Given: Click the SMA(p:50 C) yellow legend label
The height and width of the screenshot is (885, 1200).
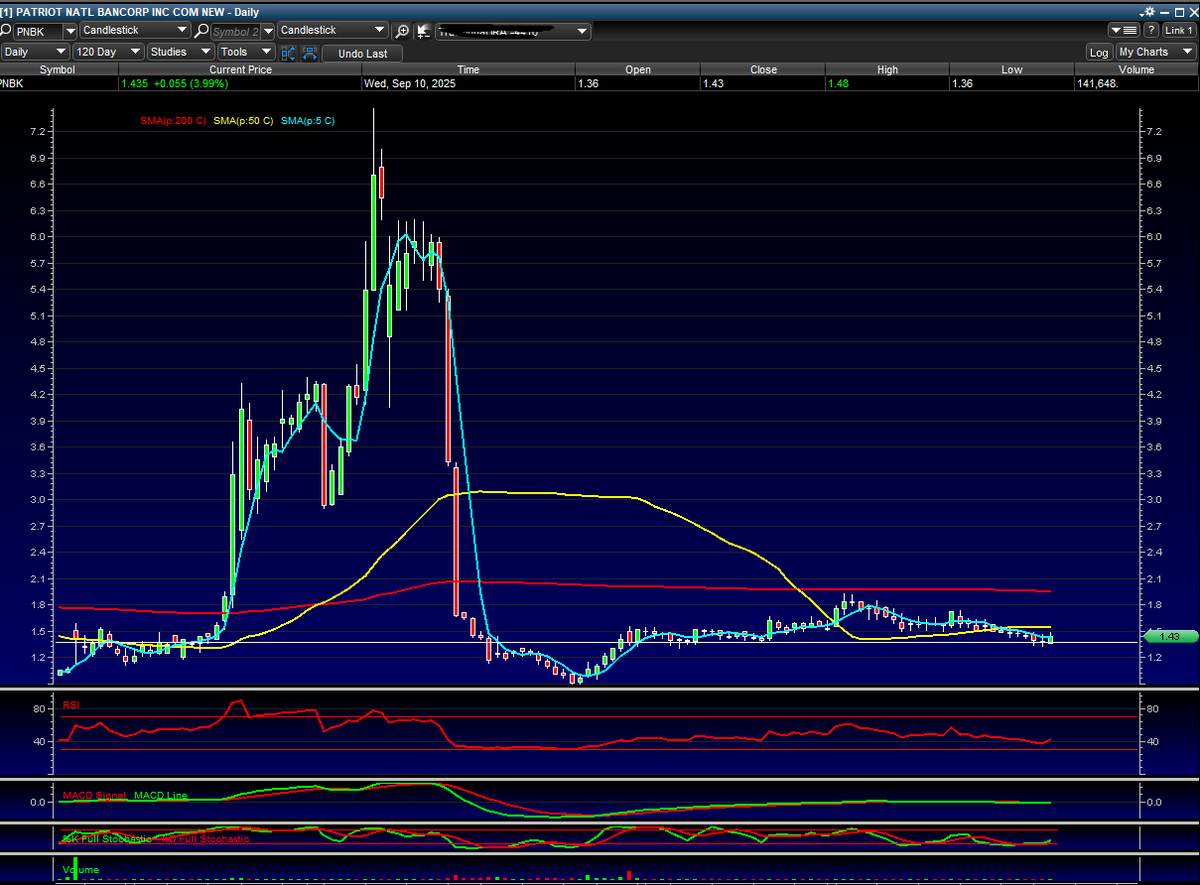Looking at the screenshot, I should (x=243, y=121).
